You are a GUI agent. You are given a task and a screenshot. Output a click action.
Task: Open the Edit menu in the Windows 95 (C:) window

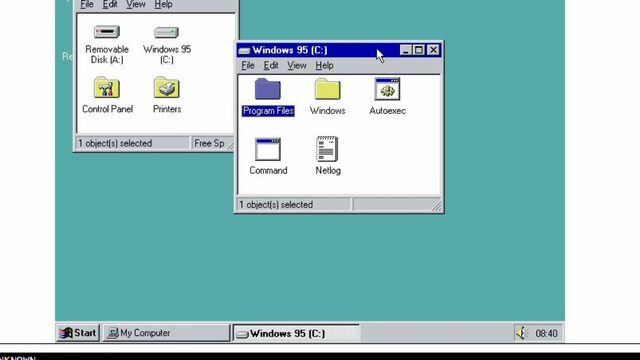pyautogui.click(x=271, y=65)
